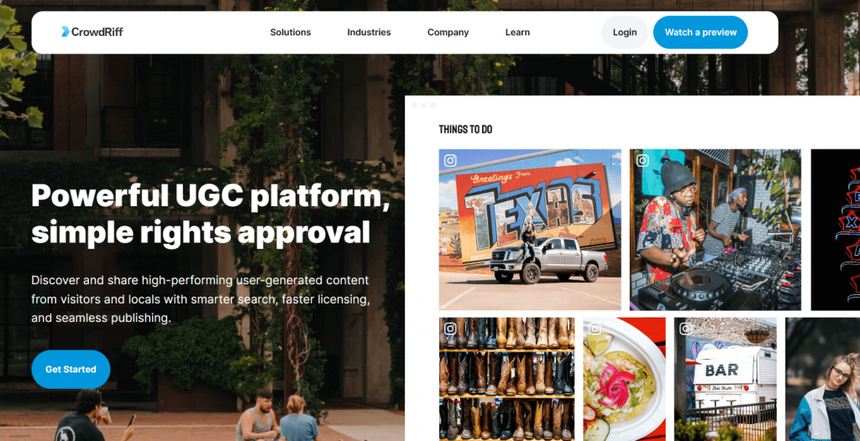
Task: Click the neon sign photo thumbnail
Action: point(835,229)
